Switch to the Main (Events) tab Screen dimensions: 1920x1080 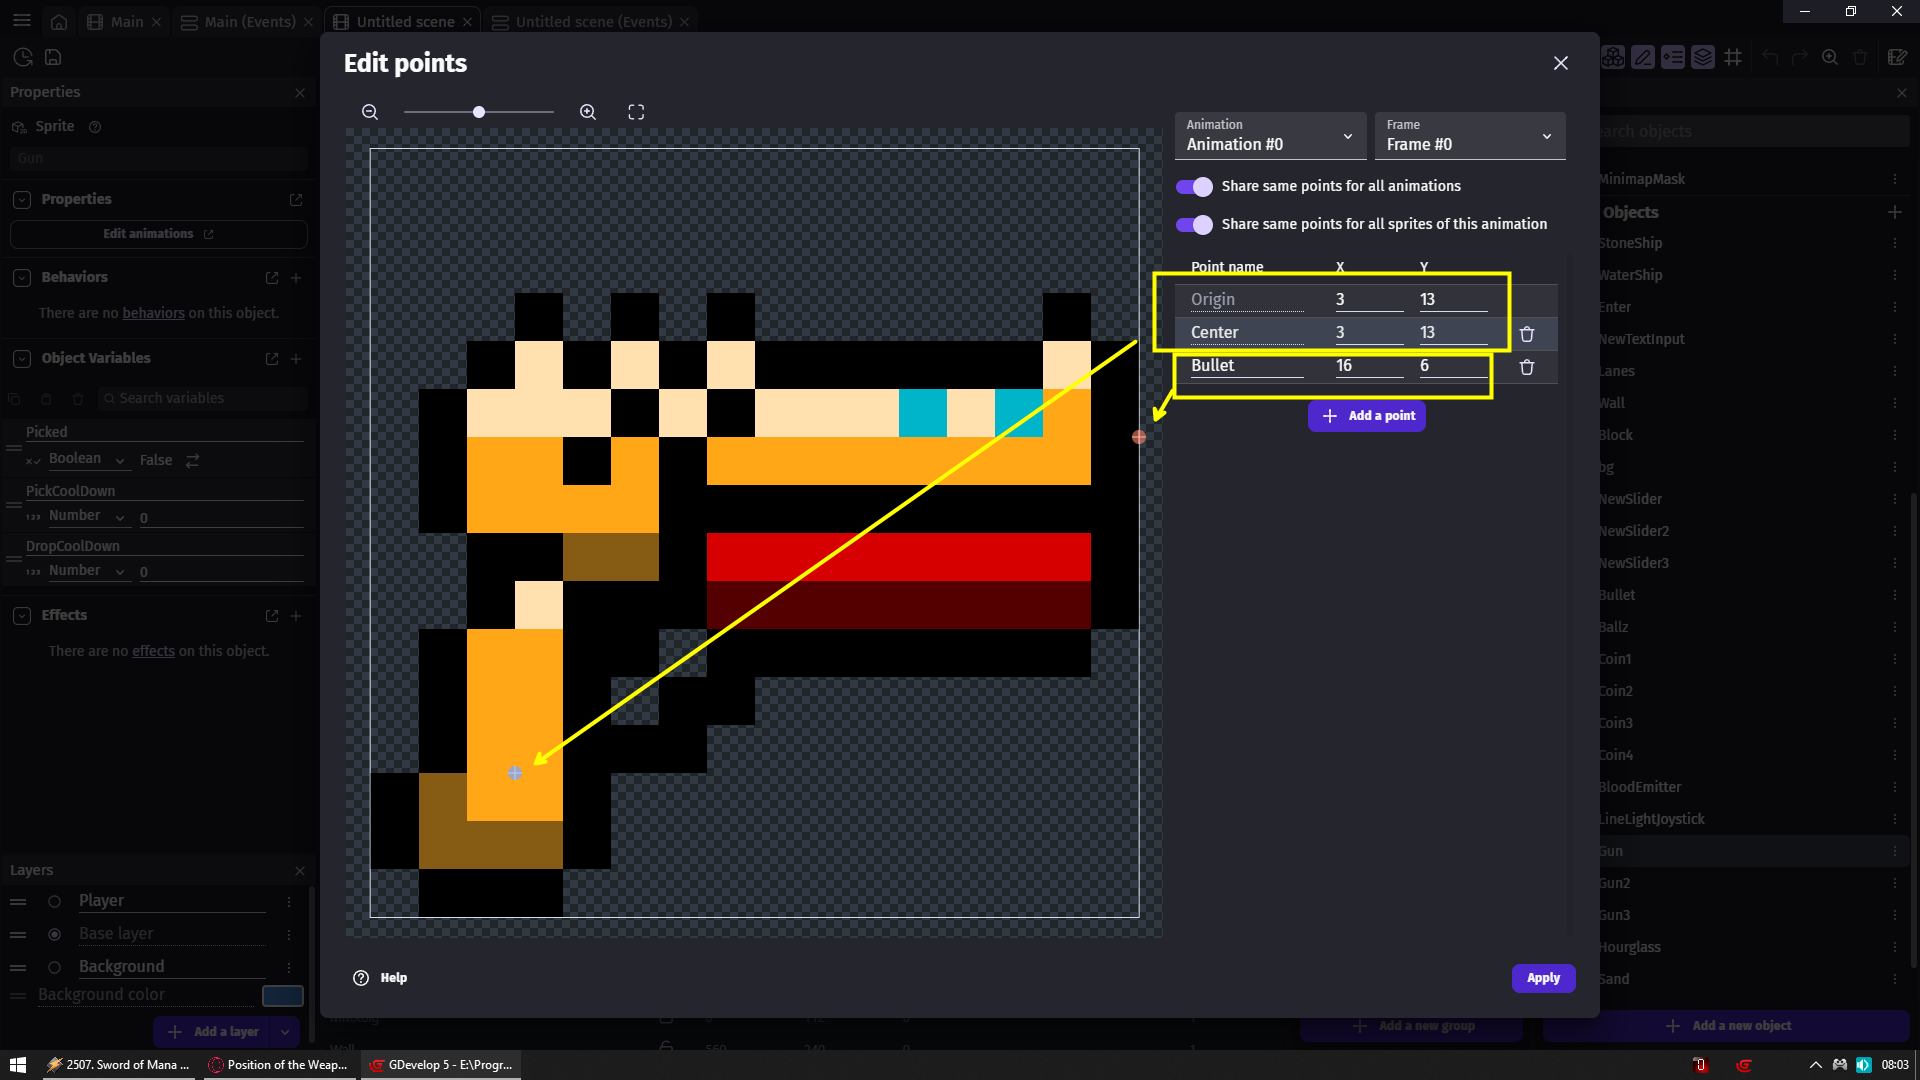[249, 22]
